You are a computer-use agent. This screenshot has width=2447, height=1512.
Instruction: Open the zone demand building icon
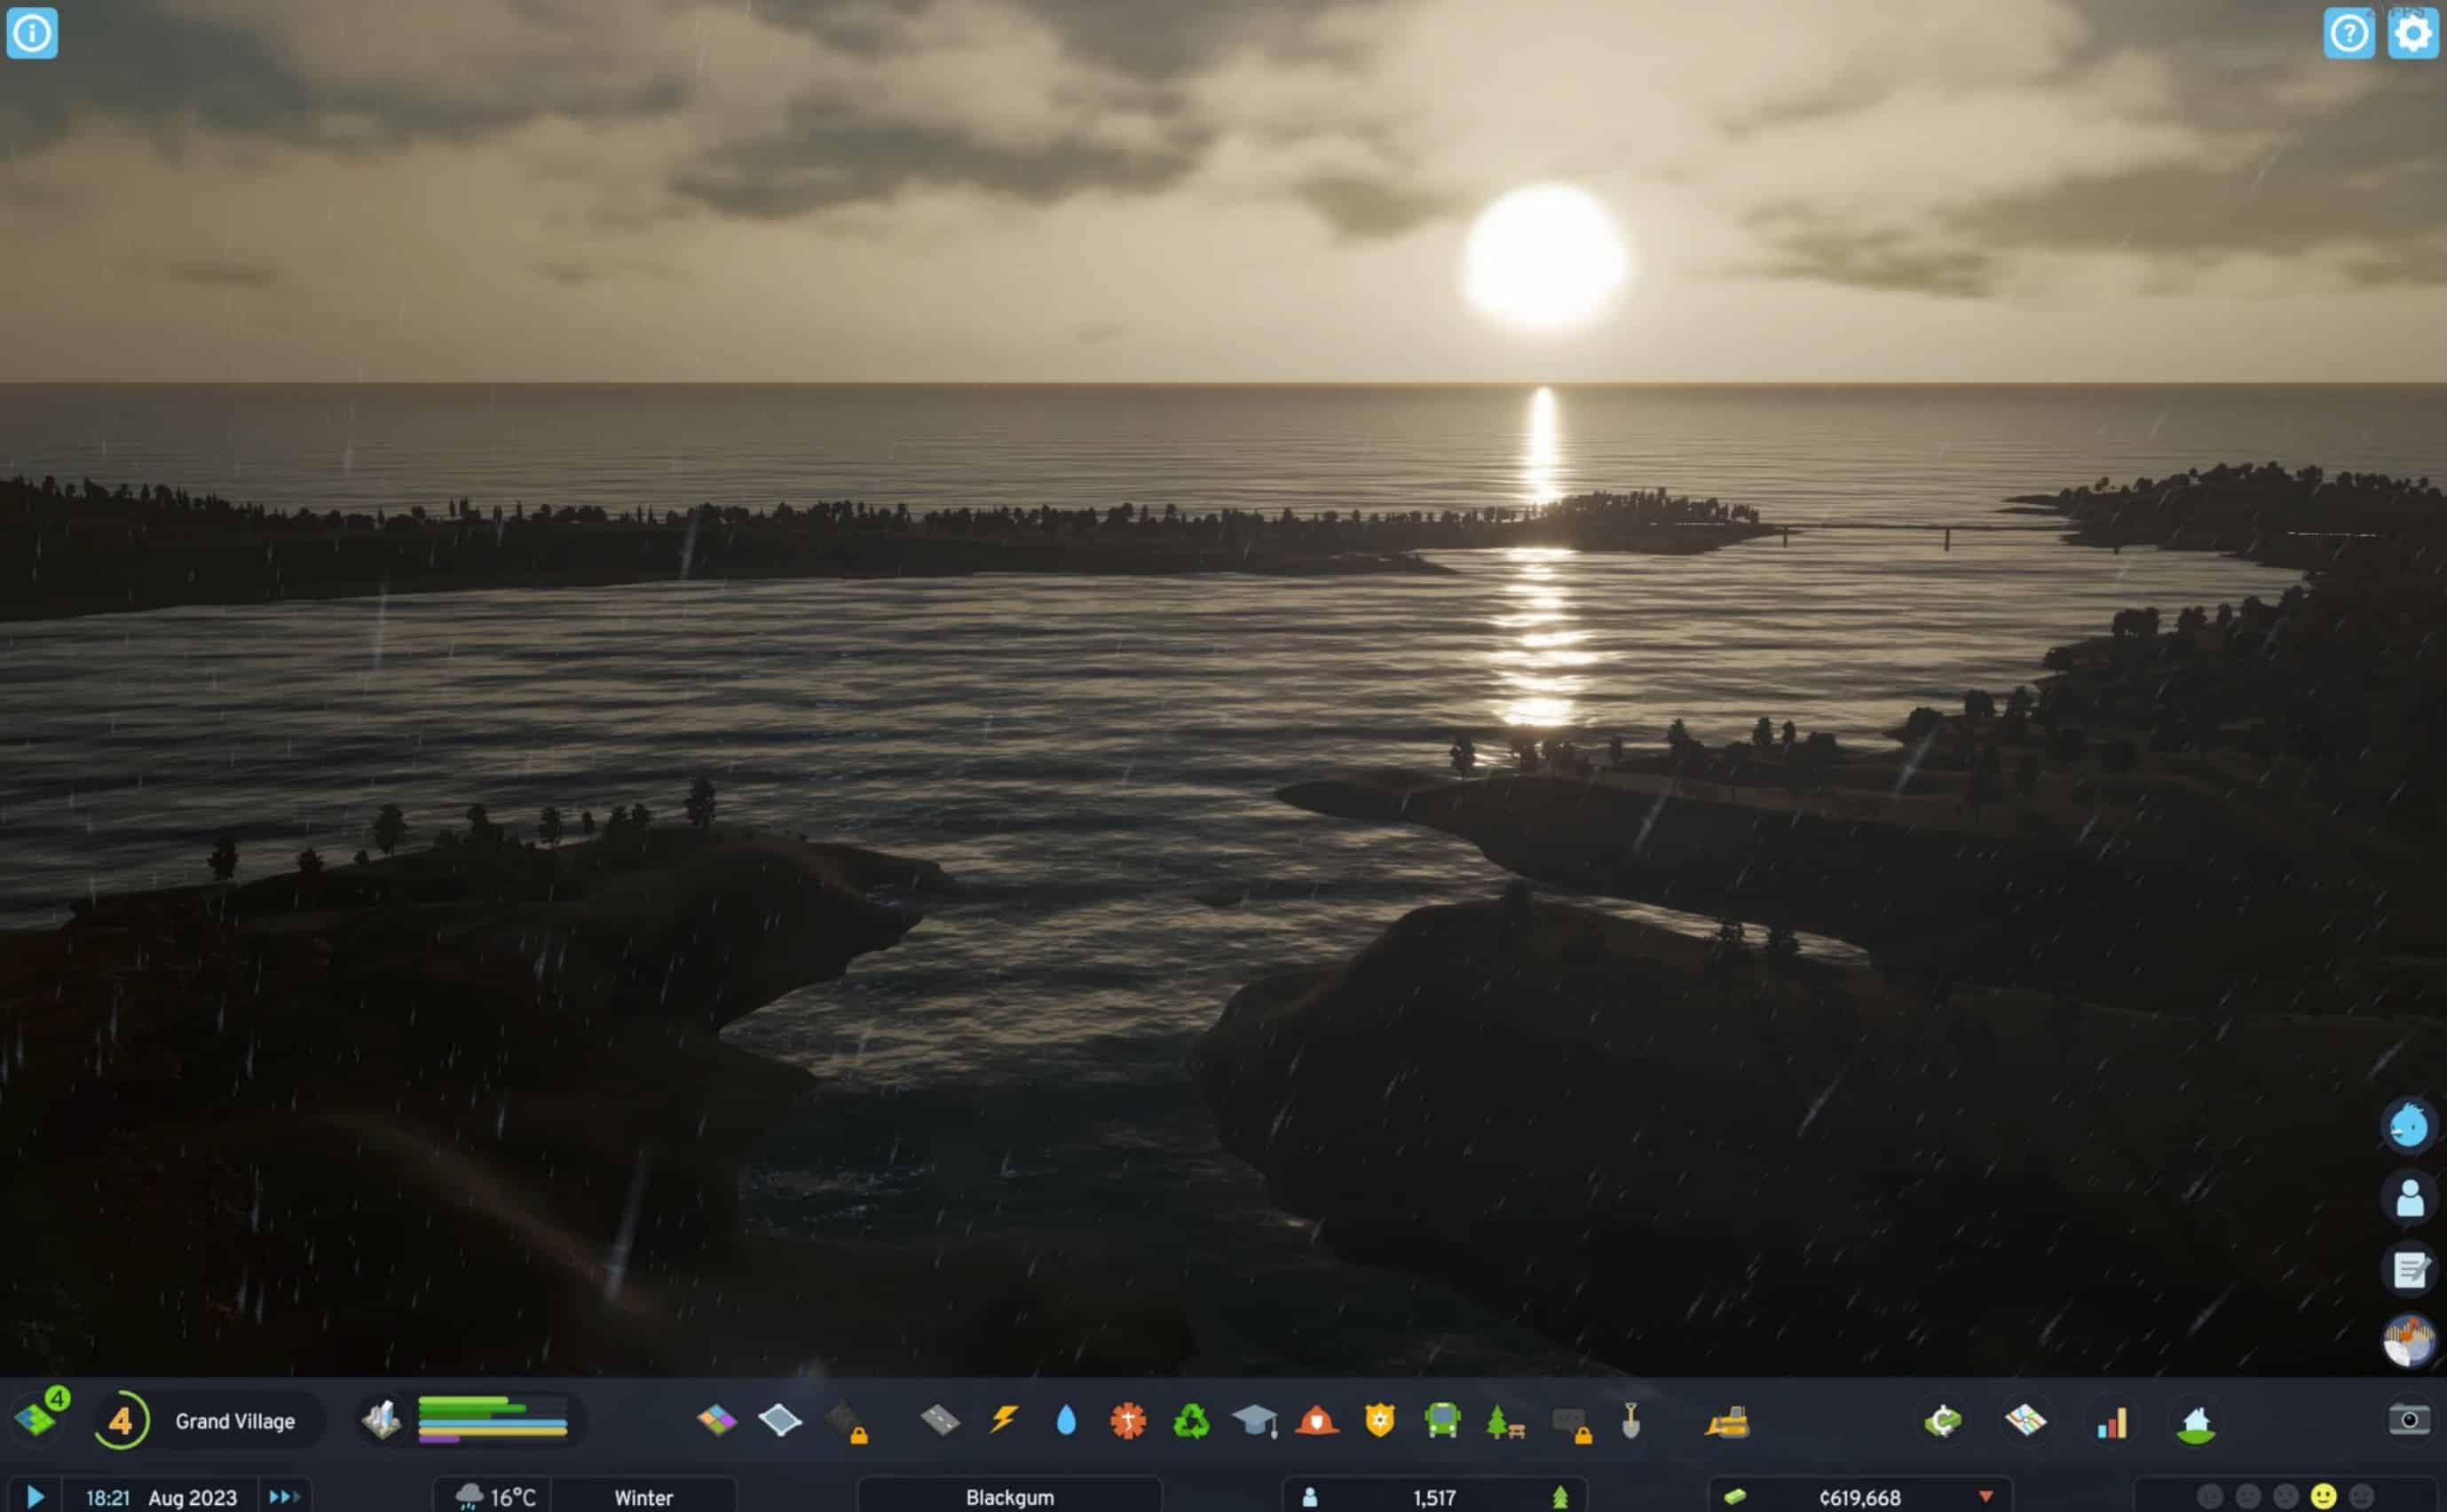coord(381,1420)
